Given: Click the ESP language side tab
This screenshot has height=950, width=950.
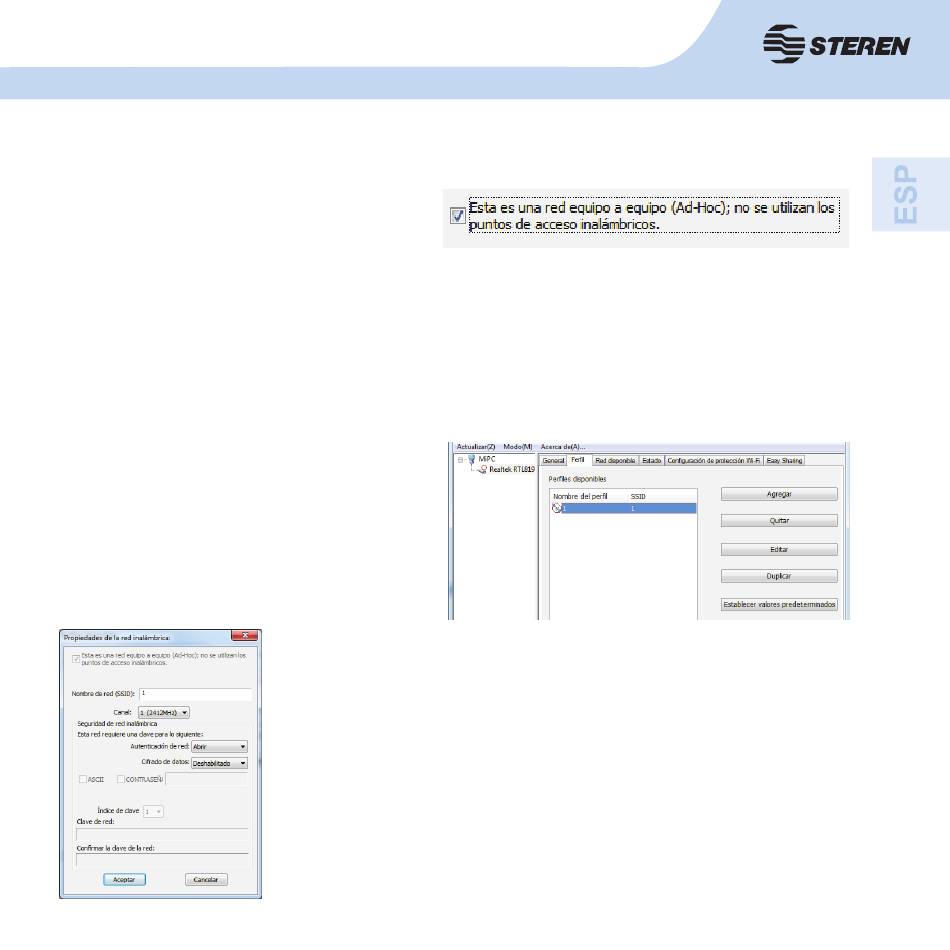Looking at the screenshot, I should click(911, 194).
